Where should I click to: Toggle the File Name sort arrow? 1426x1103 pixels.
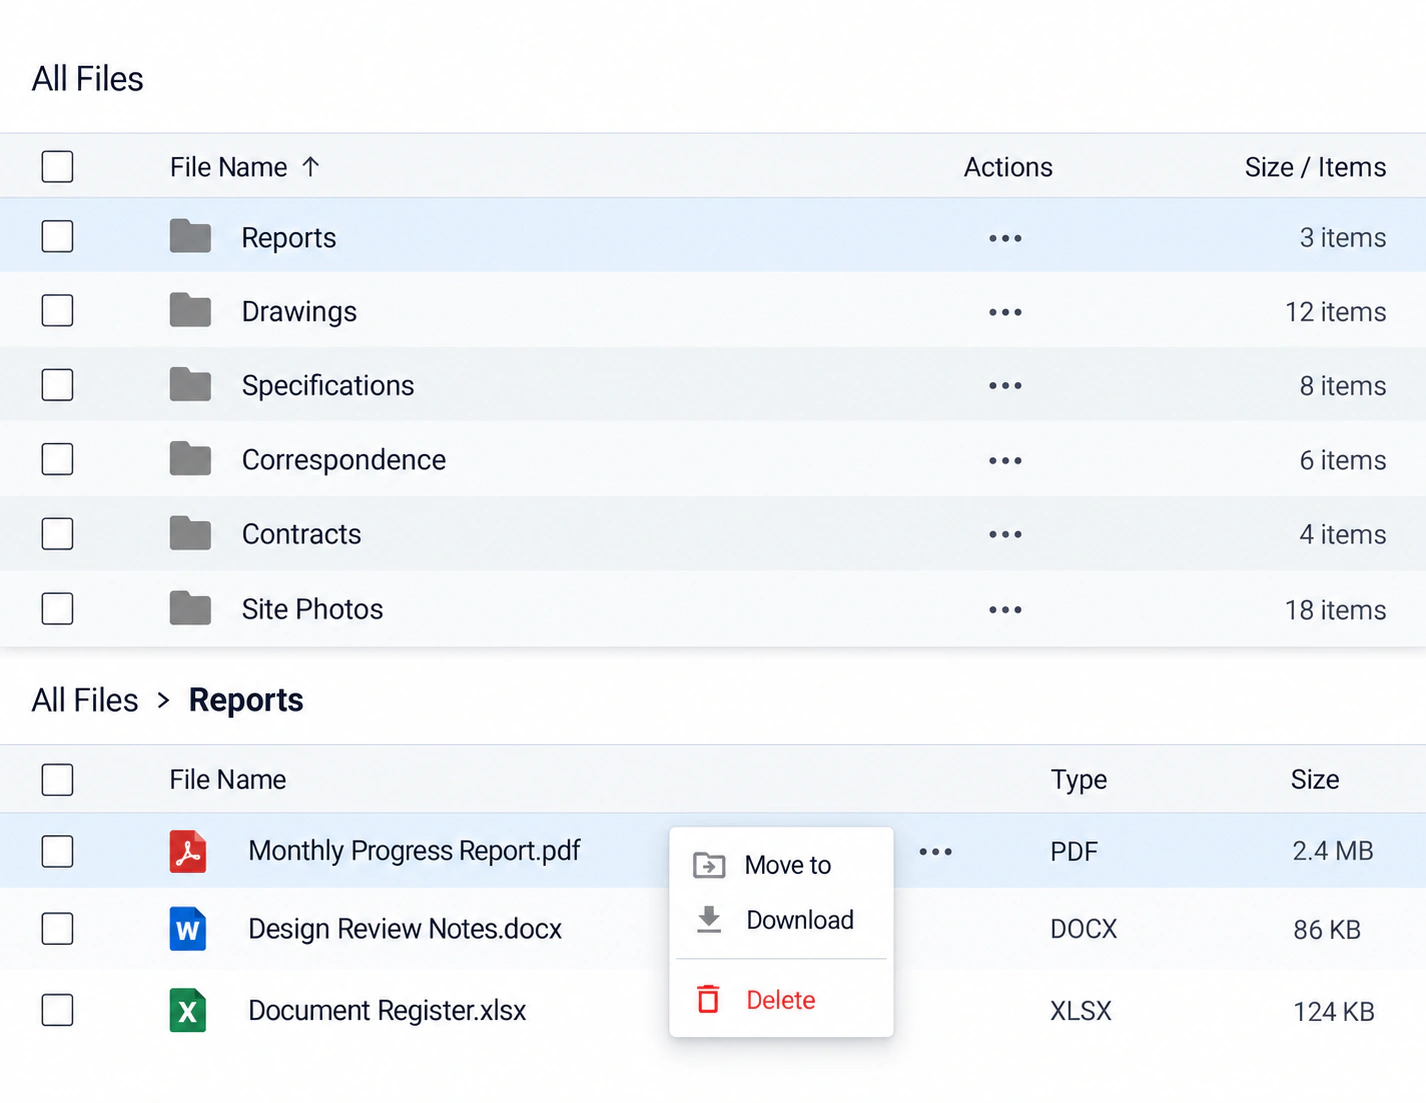coord(311,167)
